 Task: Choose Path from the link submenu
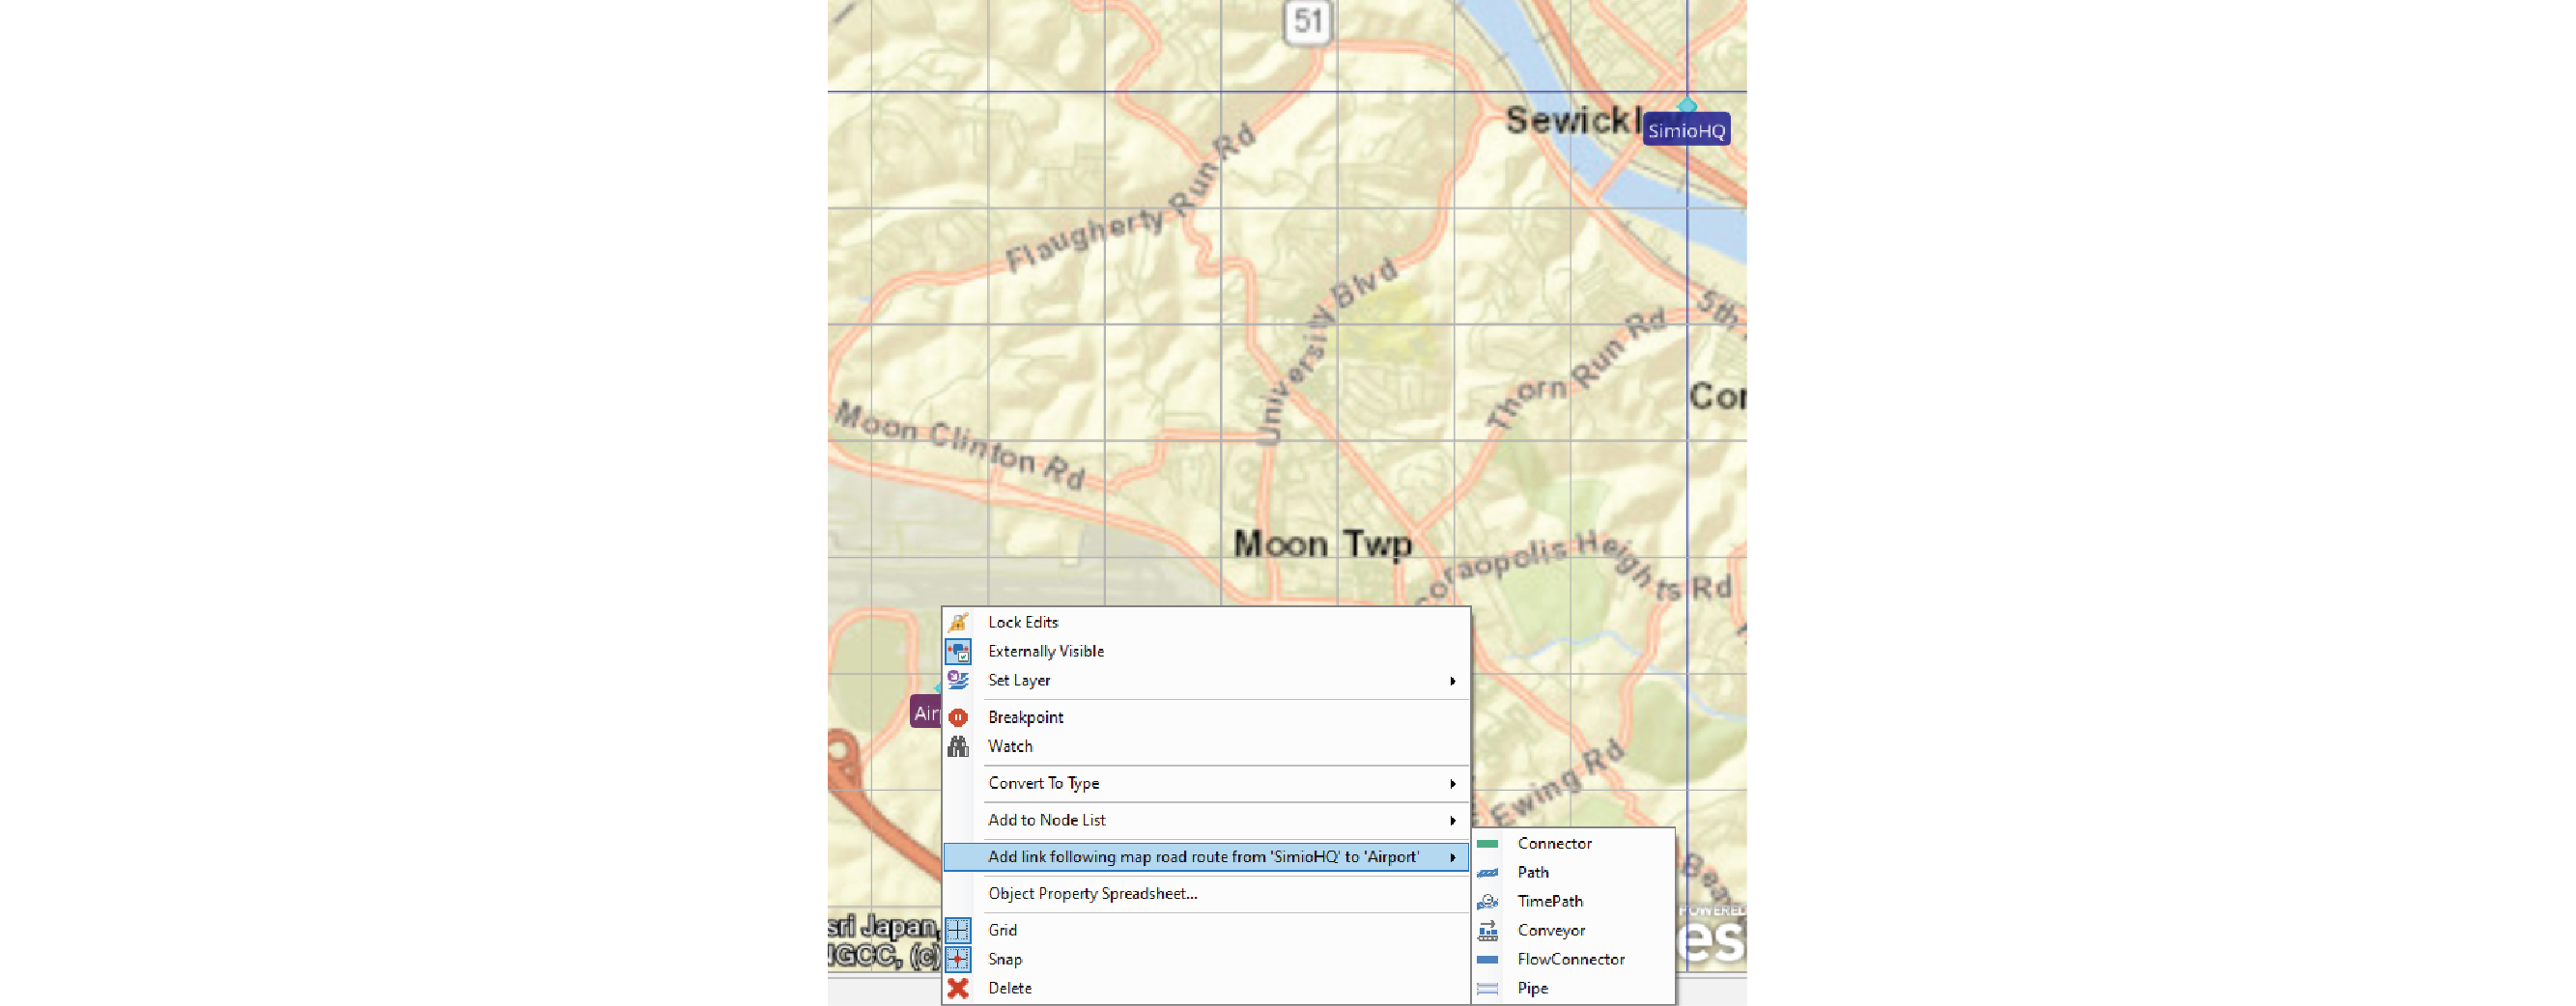(1532, 872)
